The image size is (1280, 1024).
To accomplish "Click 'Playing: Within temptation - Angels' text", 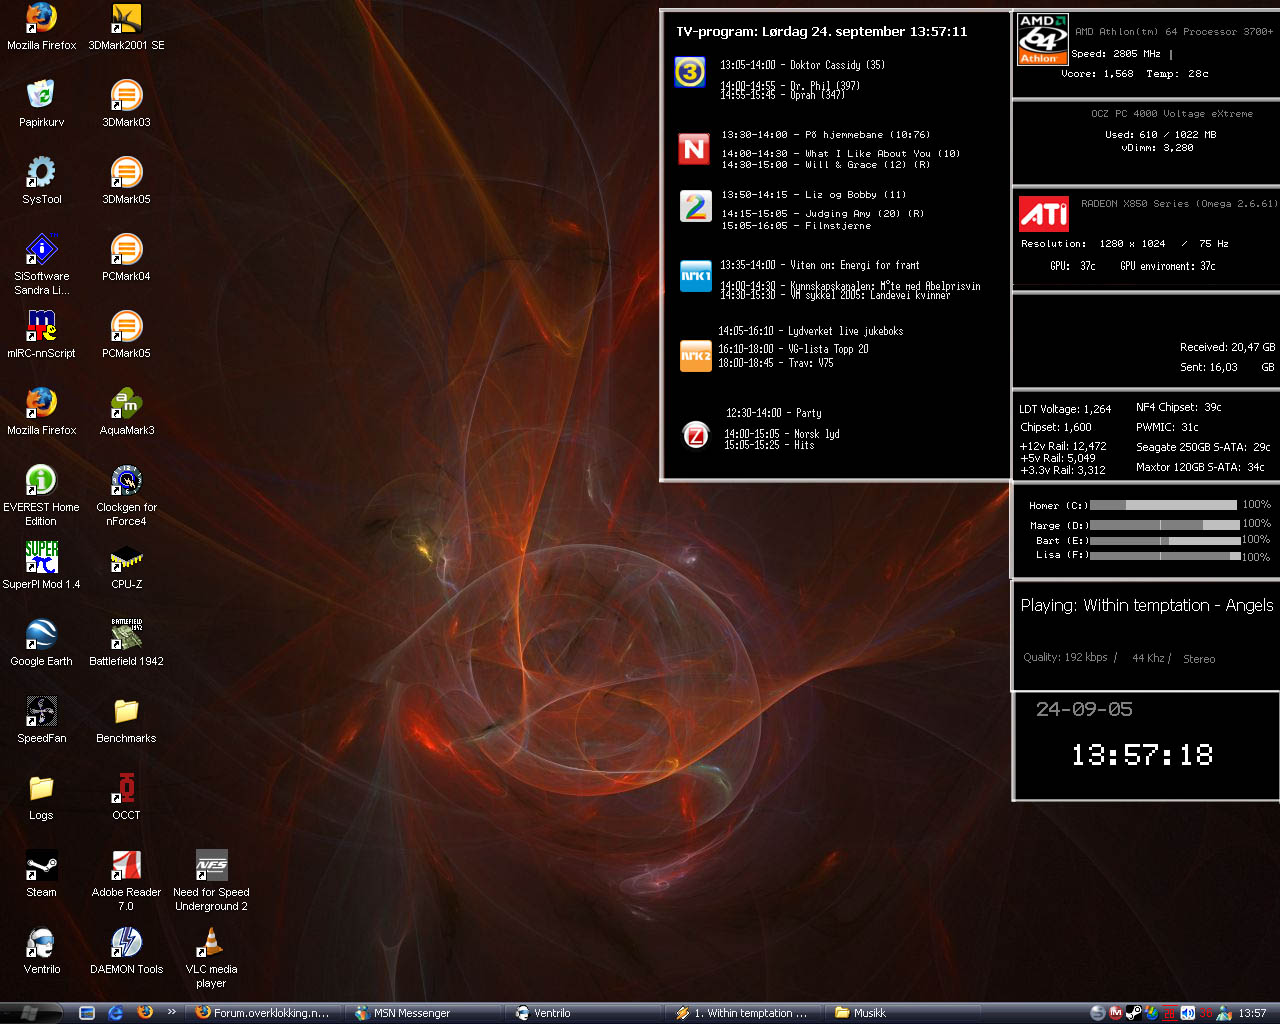I will (1147, 605).
